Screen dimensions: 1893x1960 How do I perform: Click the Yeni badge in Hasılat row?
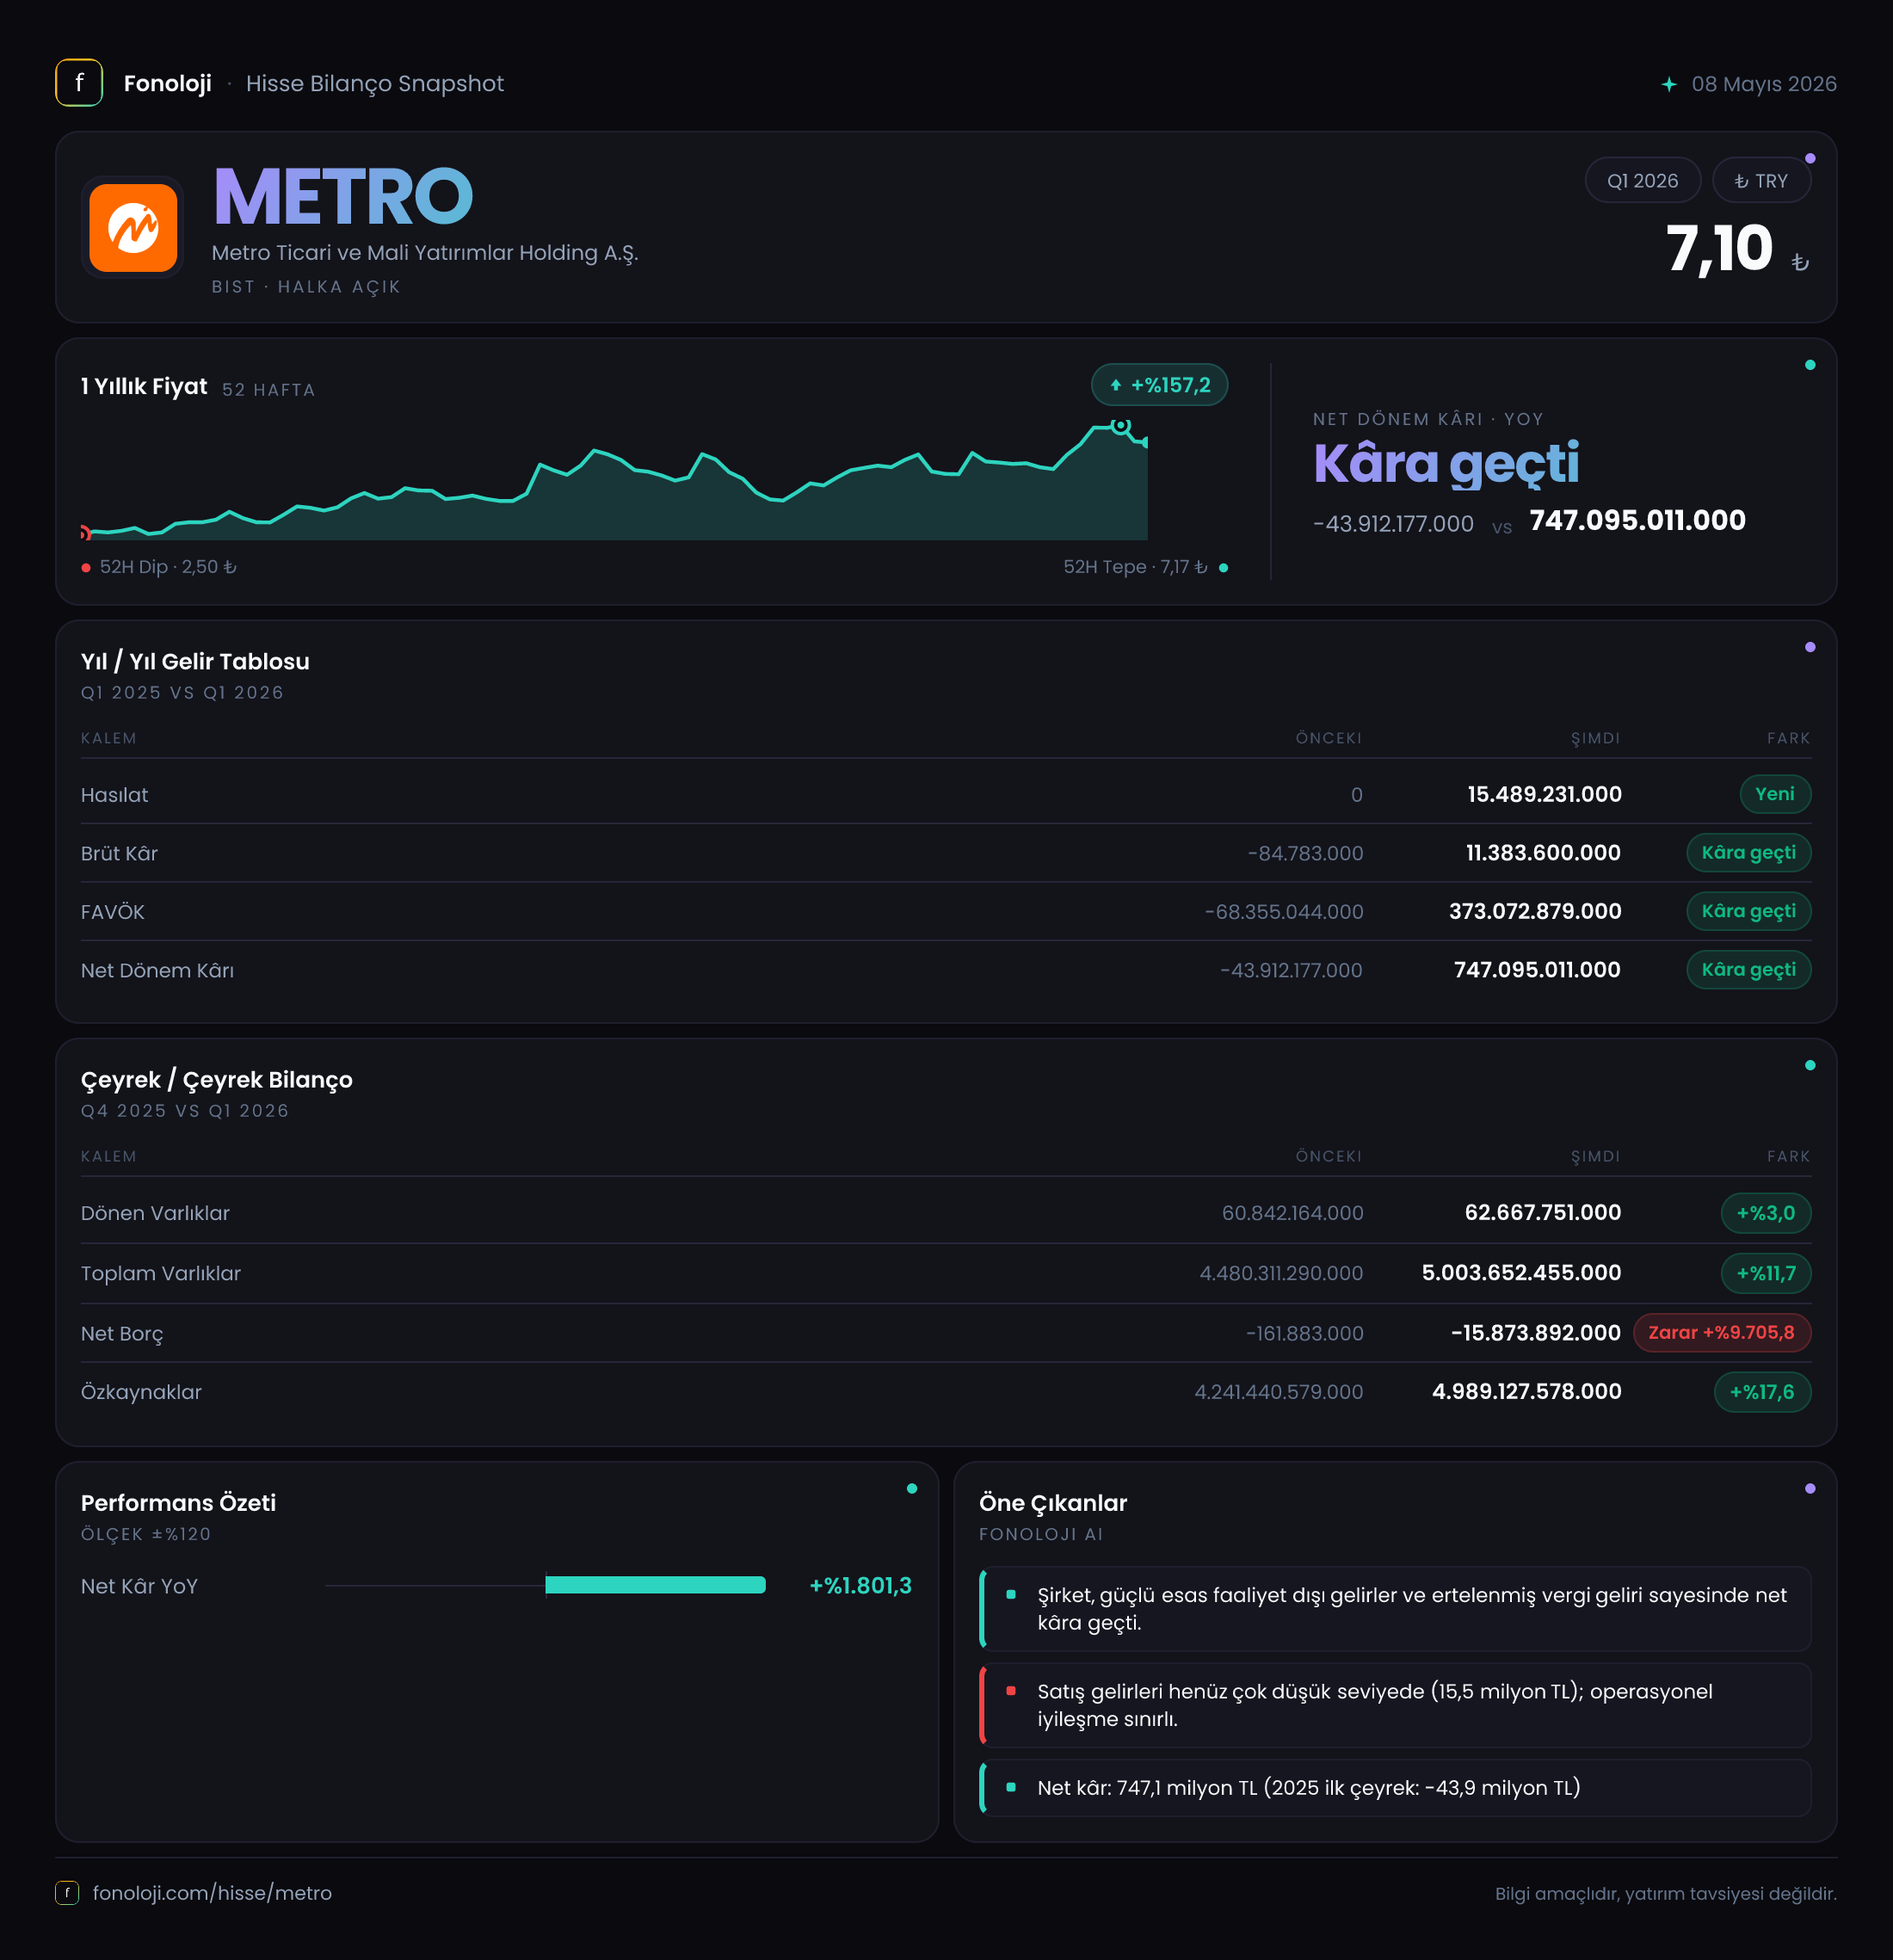point(1775,794)
